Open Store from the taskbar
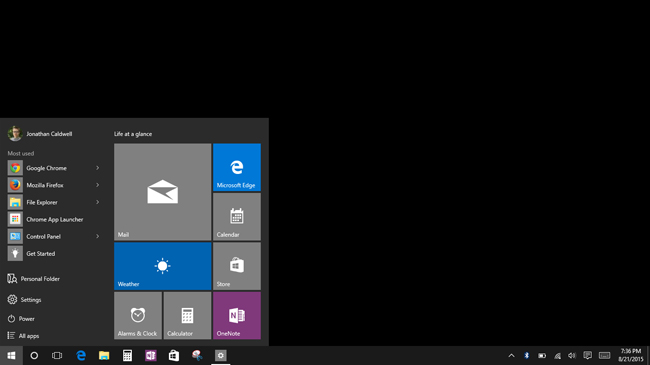The image size is (650, 365). coord(174,355)
